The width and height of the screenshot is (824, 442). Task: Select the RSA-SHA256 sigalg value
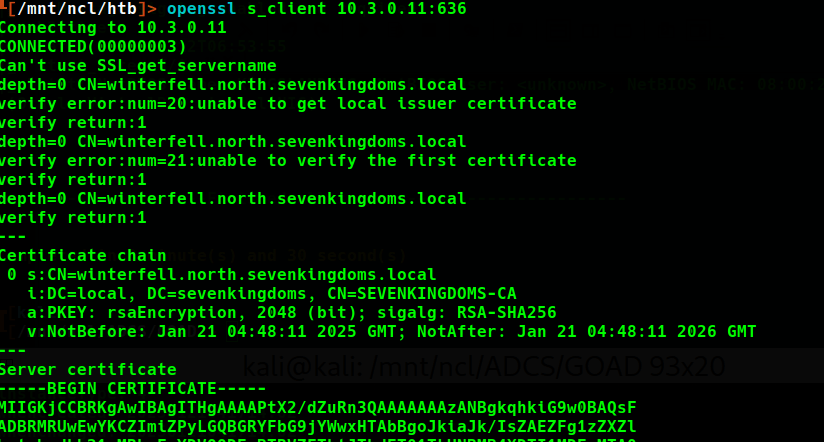point(508,313)
